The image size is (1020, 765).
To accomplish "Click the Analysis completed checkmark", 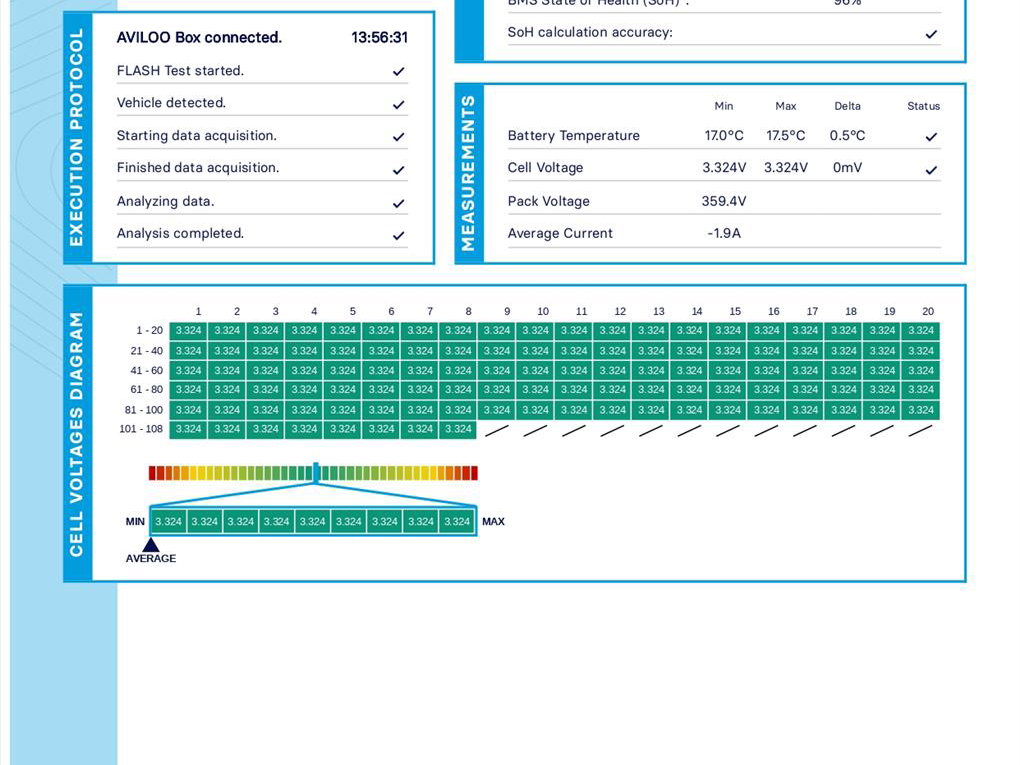I will pyautogui.click(x=398, y=236).
